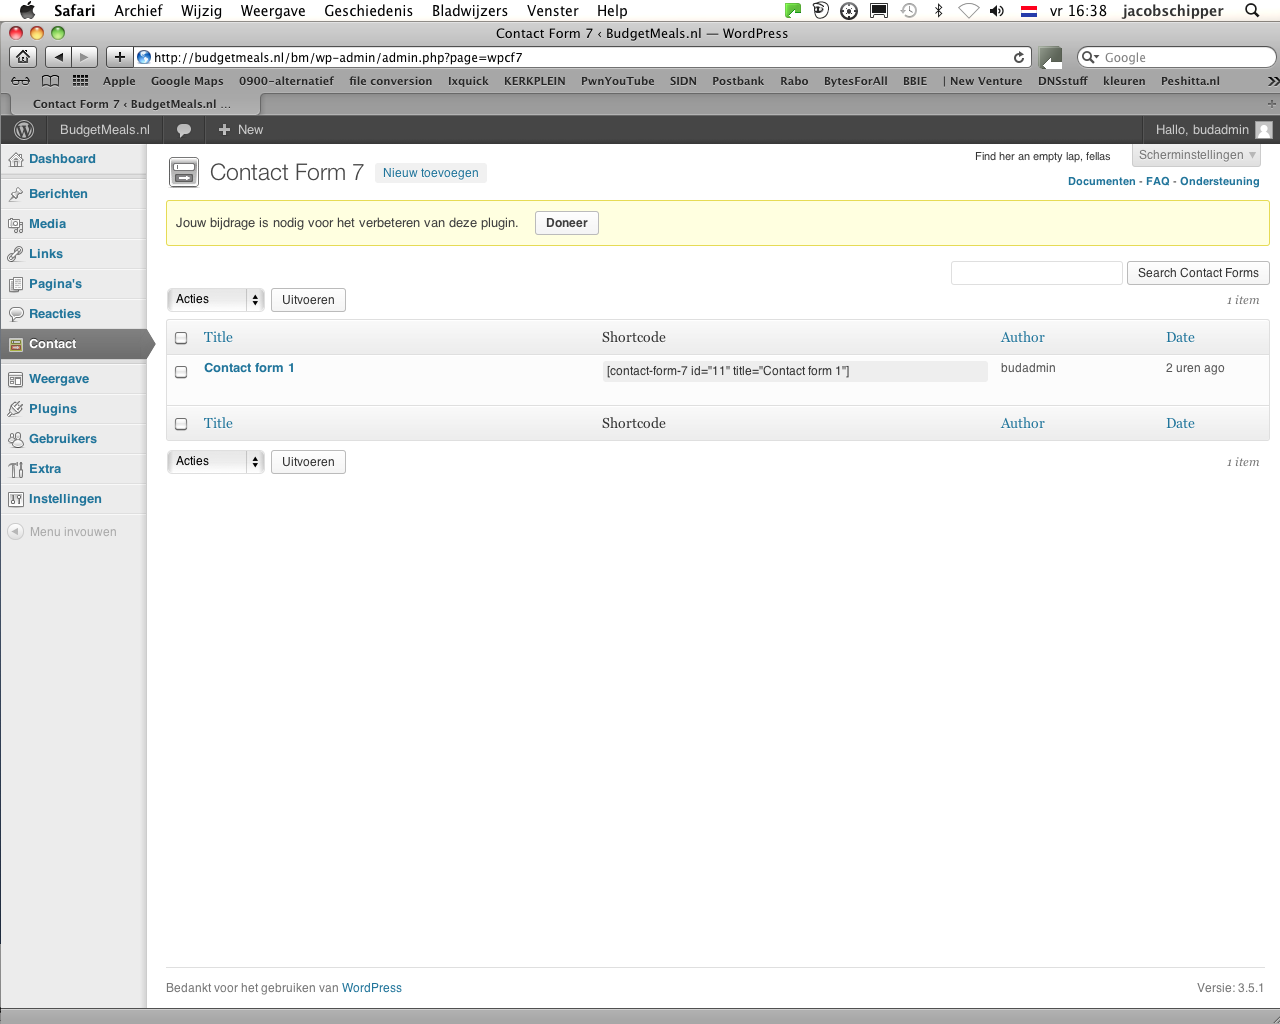Show bookmarks with open book icon

coord(50,81)
